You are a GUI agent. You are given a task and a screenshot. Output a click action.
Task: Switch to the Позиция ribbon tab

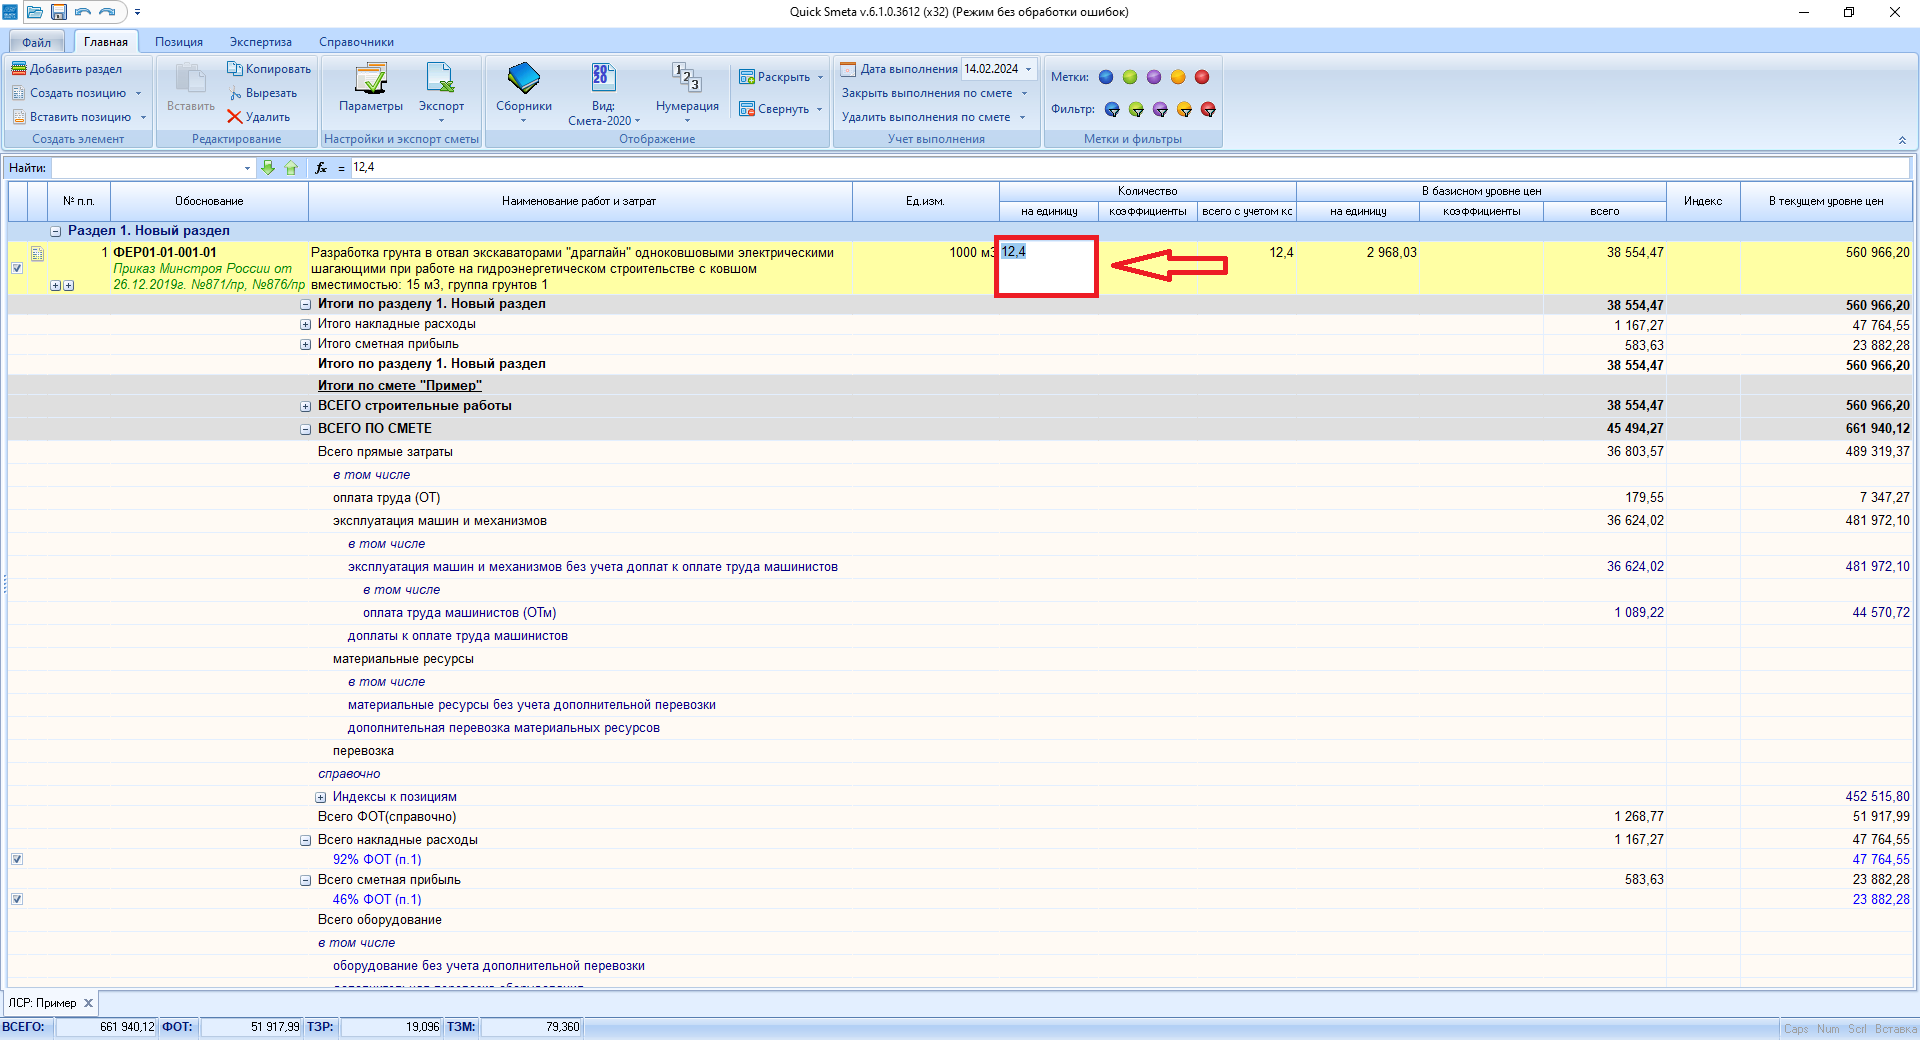(179, 42)
